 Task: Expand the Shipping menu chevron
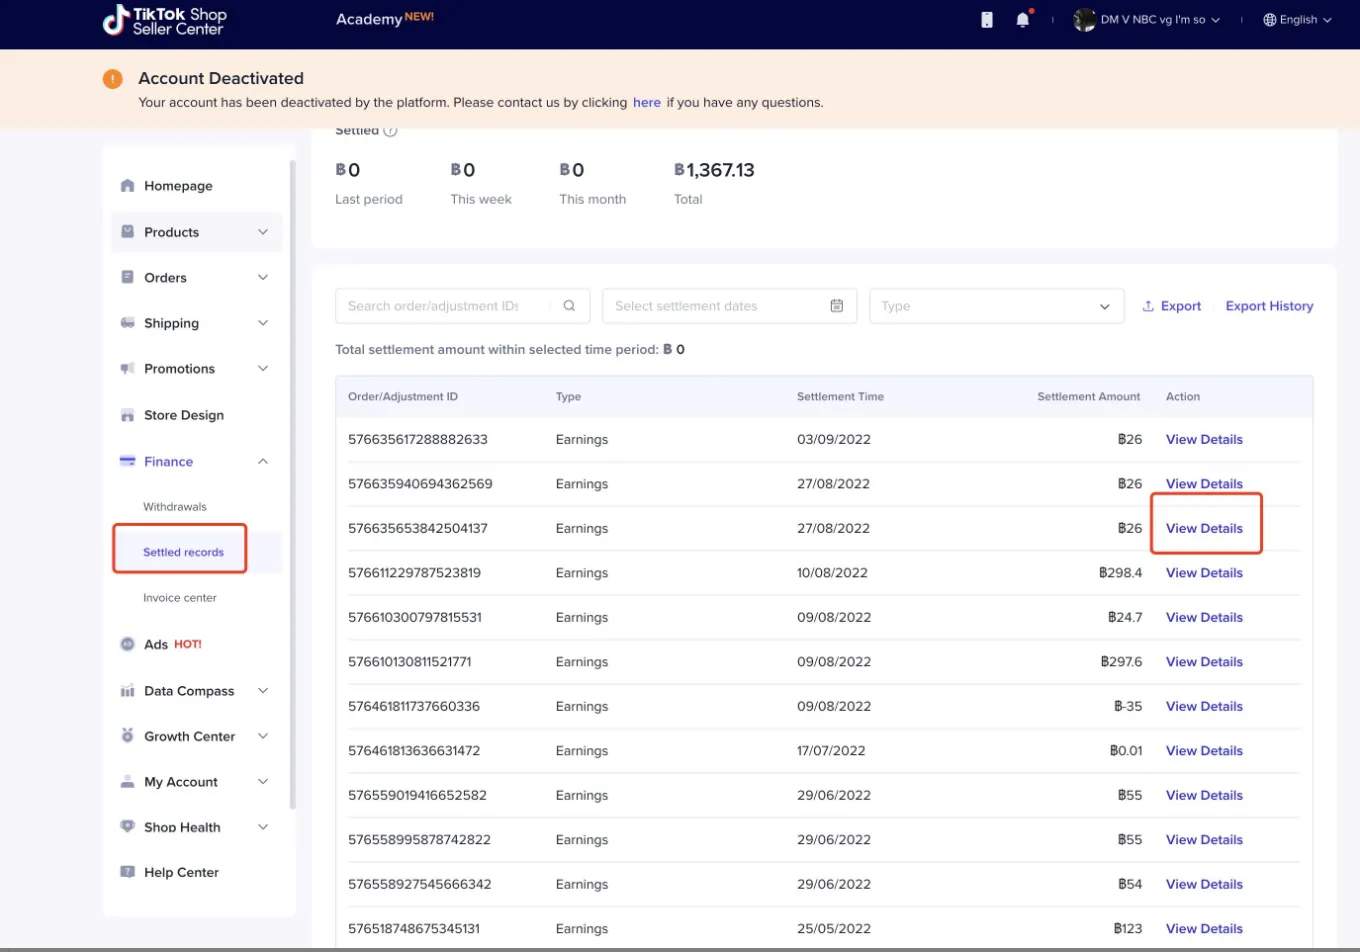(263, 323)
